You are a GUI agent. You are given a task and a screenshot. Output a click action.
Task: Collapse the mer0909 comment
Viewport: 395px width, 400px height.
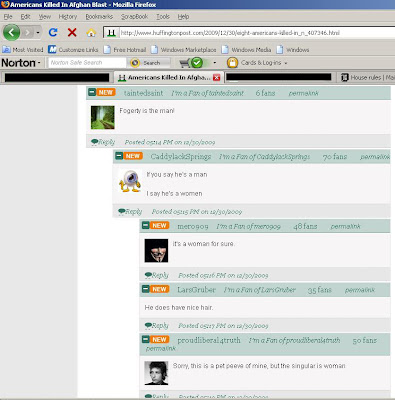pyautogui.click(x=145, y=226)
